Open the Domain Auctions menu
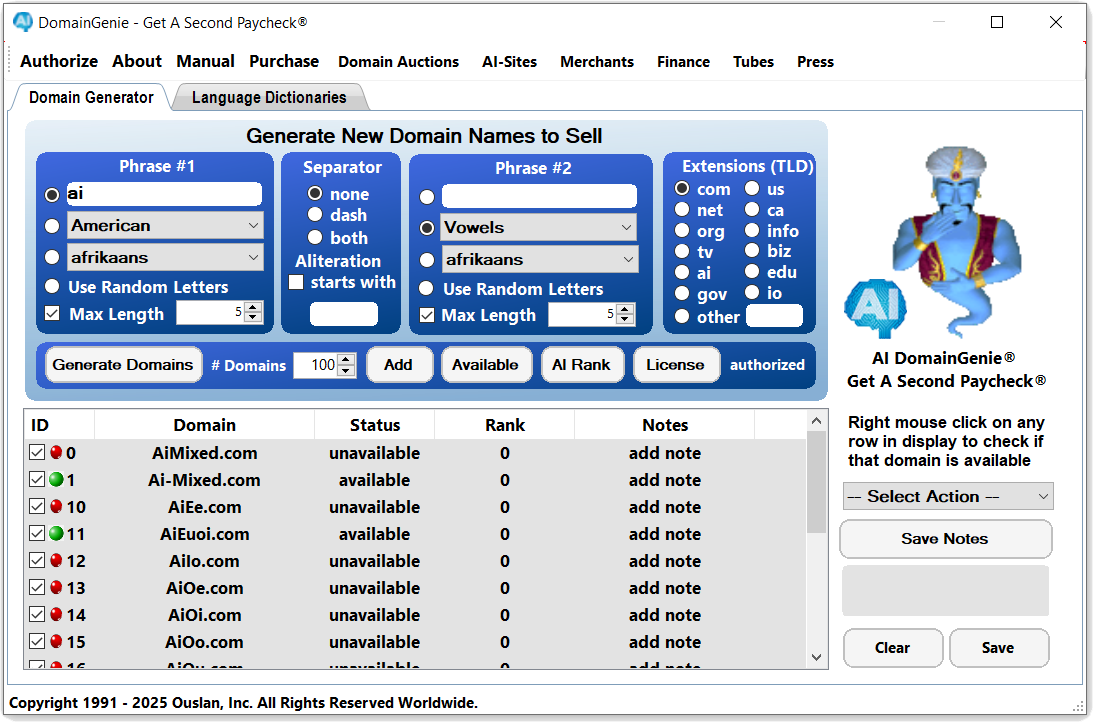This screenshot has width=1093, height=722. (x=399, y=62)
